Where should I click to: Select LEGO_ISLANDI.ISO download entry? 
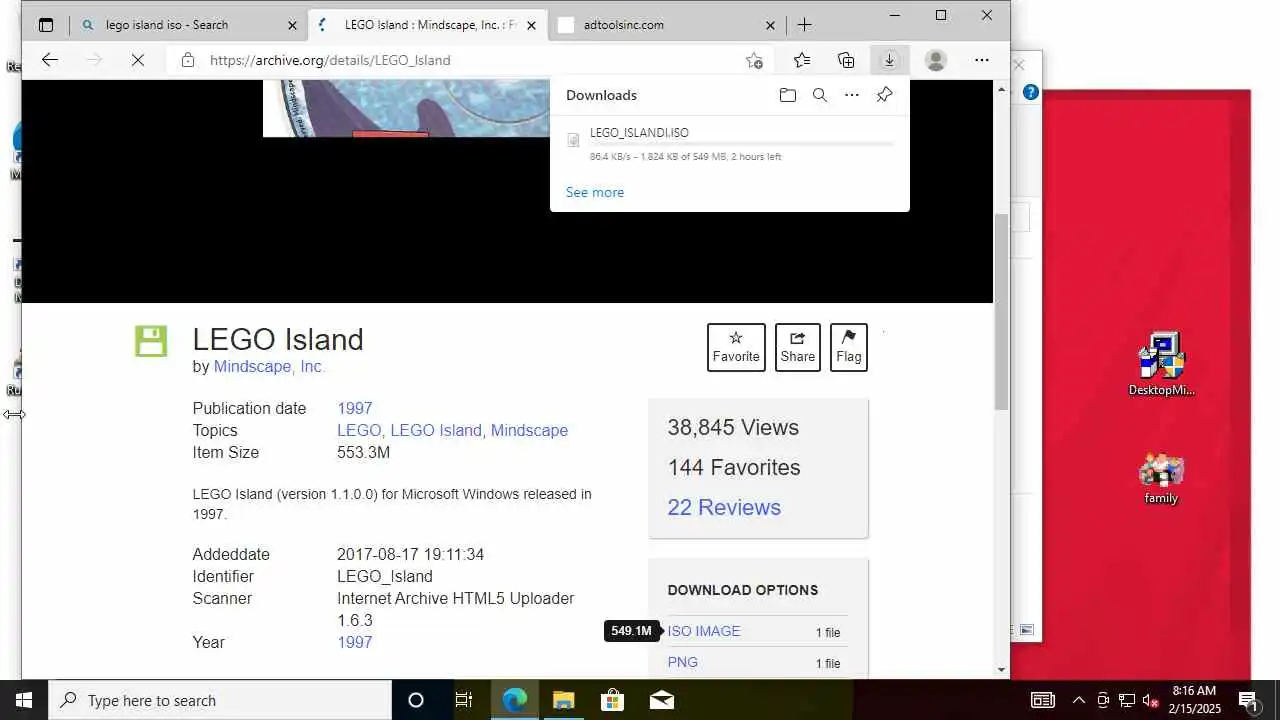pyautogui.click(x=729, y=144)
